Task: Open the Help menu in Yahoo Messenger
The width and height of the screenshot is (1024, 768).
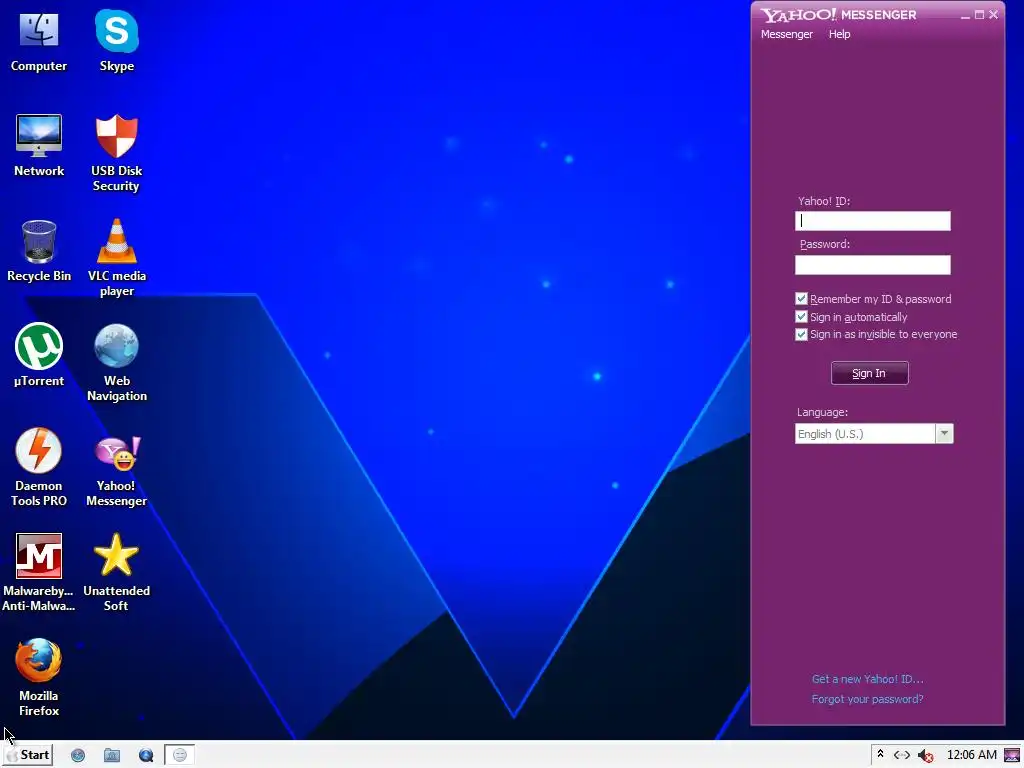Action: click(839, 34)
